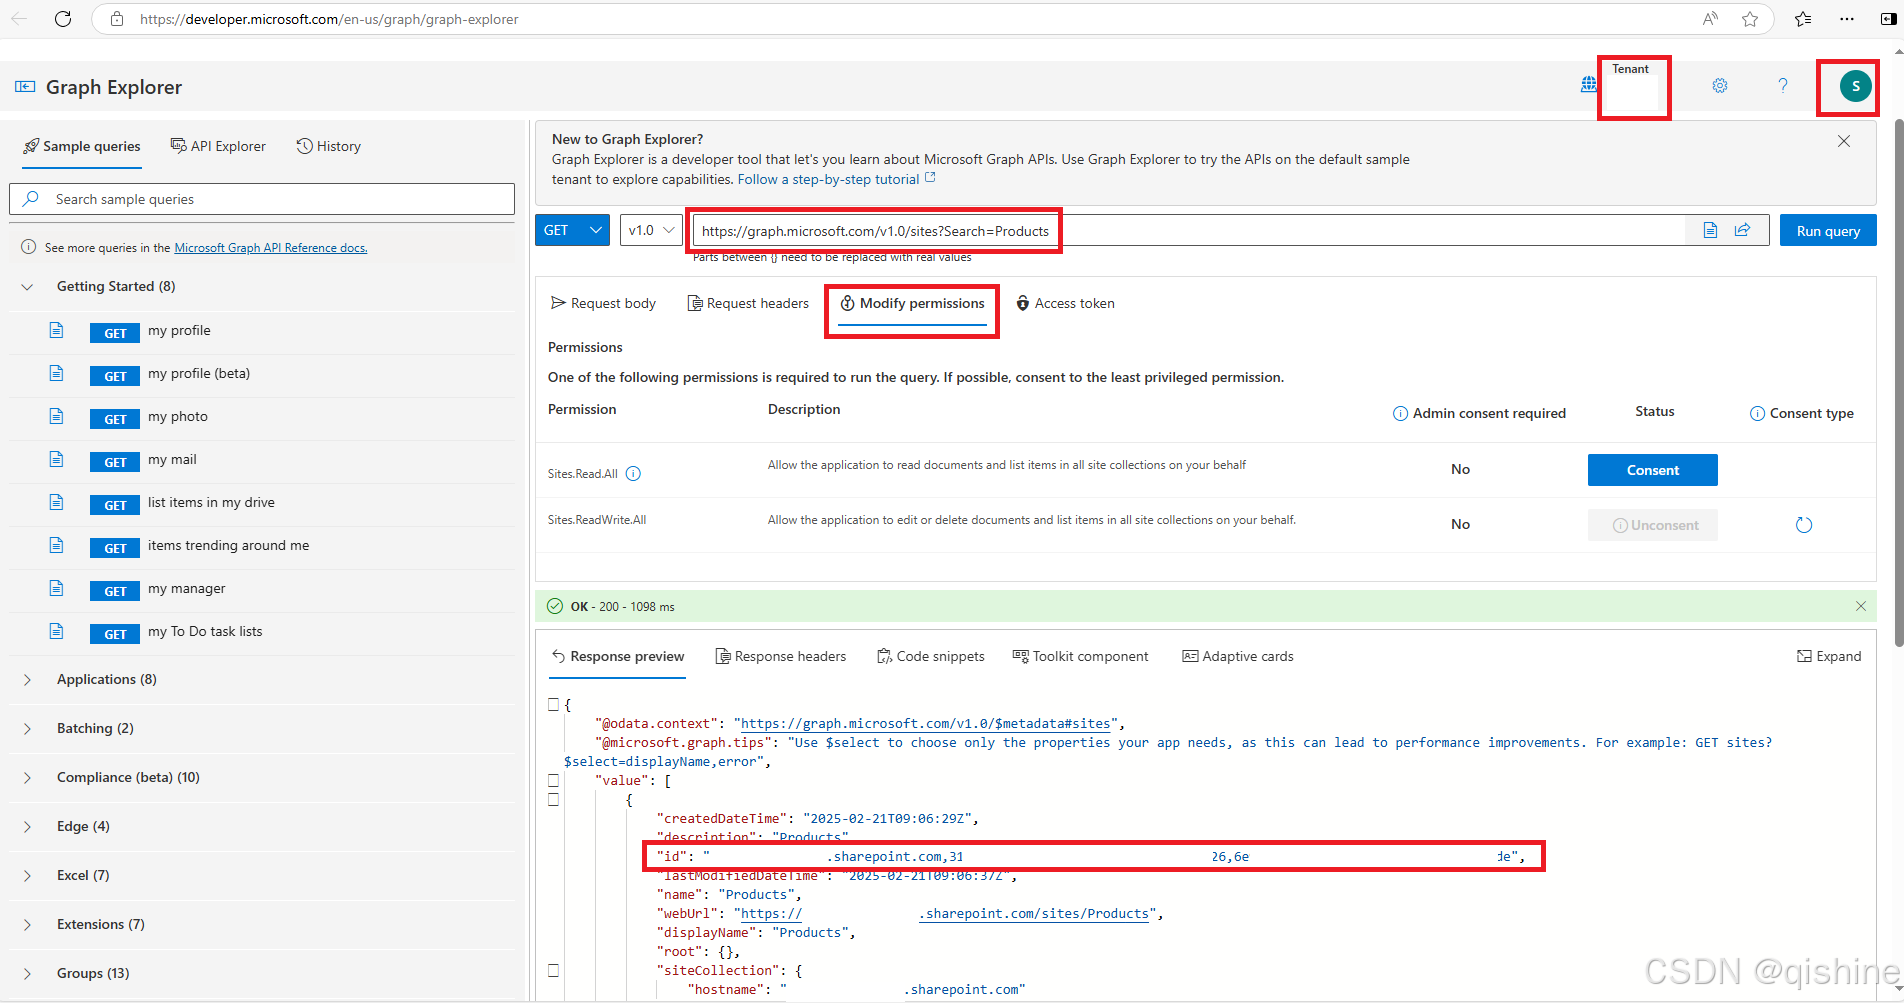Open the v1.0 version dropdown

(x=651, y=230)
